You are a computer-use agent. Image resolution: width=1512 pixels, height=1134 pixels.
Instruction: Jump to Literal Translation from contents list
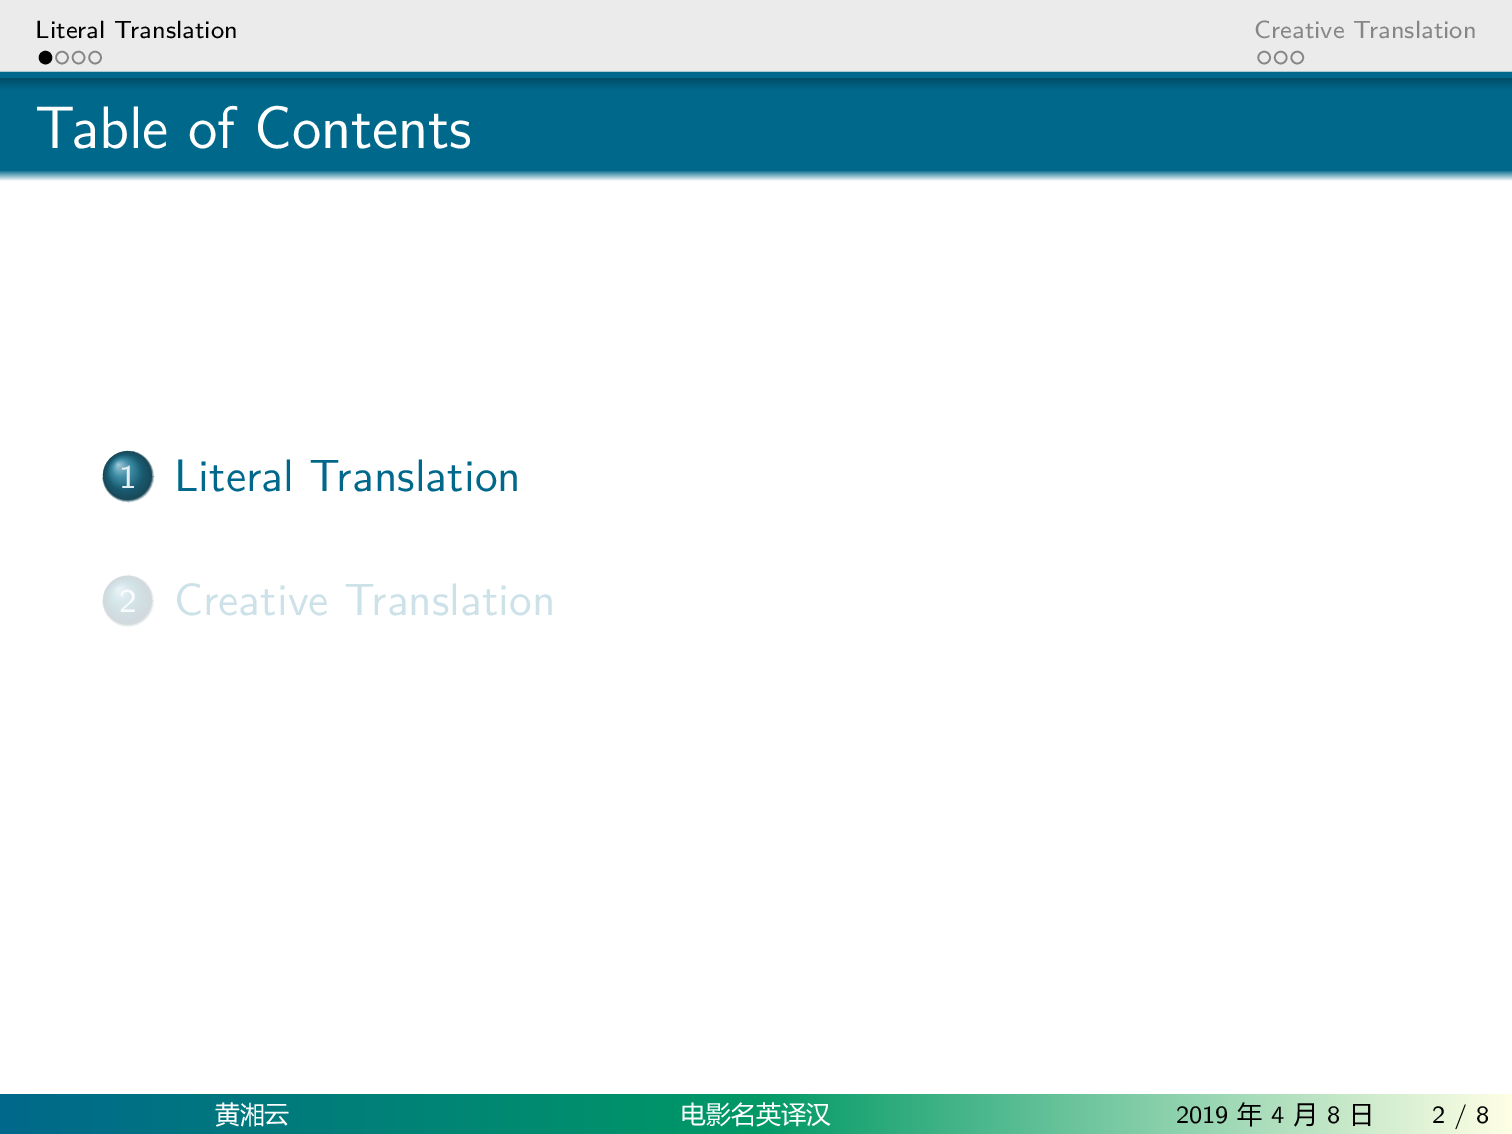pos(347,477)
